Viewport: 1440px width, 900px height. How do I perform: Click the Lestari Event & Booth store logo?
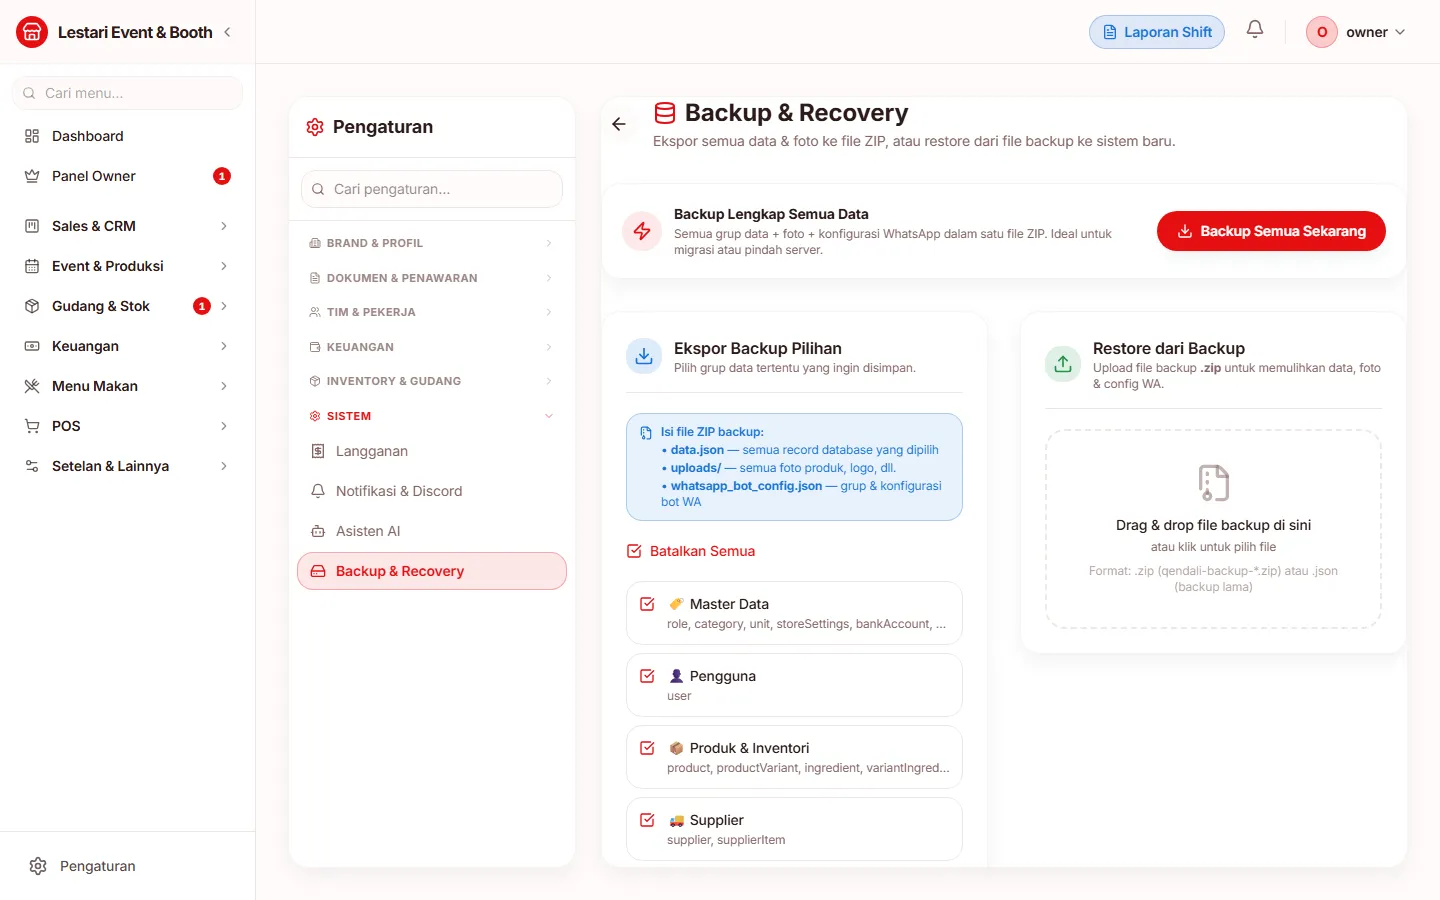pyautogui.click(x=32, y=32)
